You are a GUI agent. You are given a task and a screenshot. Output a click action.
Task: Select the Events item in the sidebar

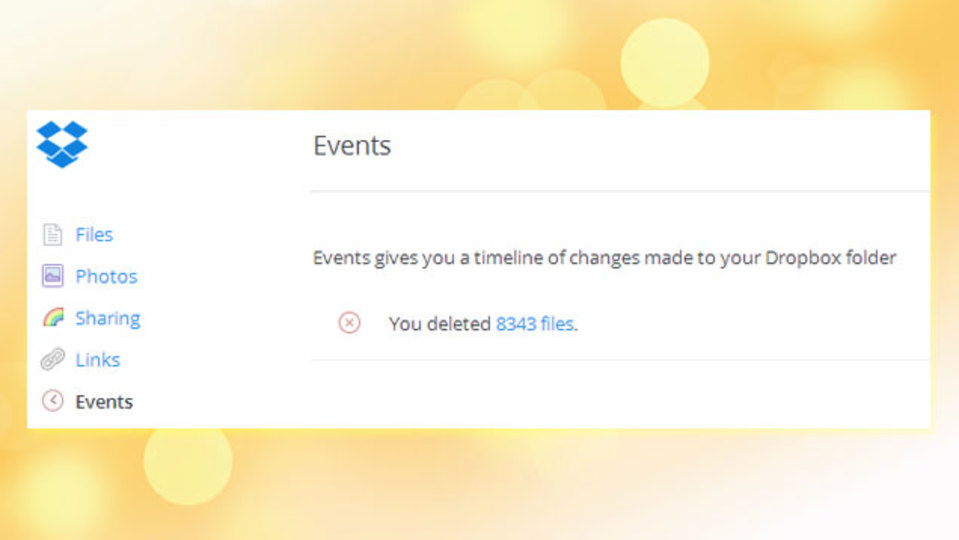click(104, 402)
